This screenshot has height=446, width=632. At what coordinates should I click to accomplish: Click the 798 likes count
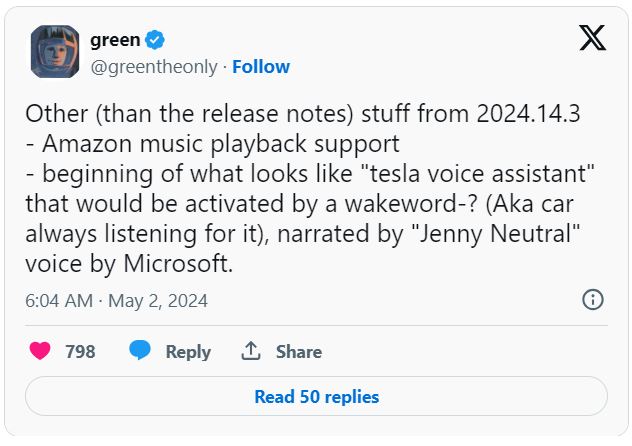[80, 352]
